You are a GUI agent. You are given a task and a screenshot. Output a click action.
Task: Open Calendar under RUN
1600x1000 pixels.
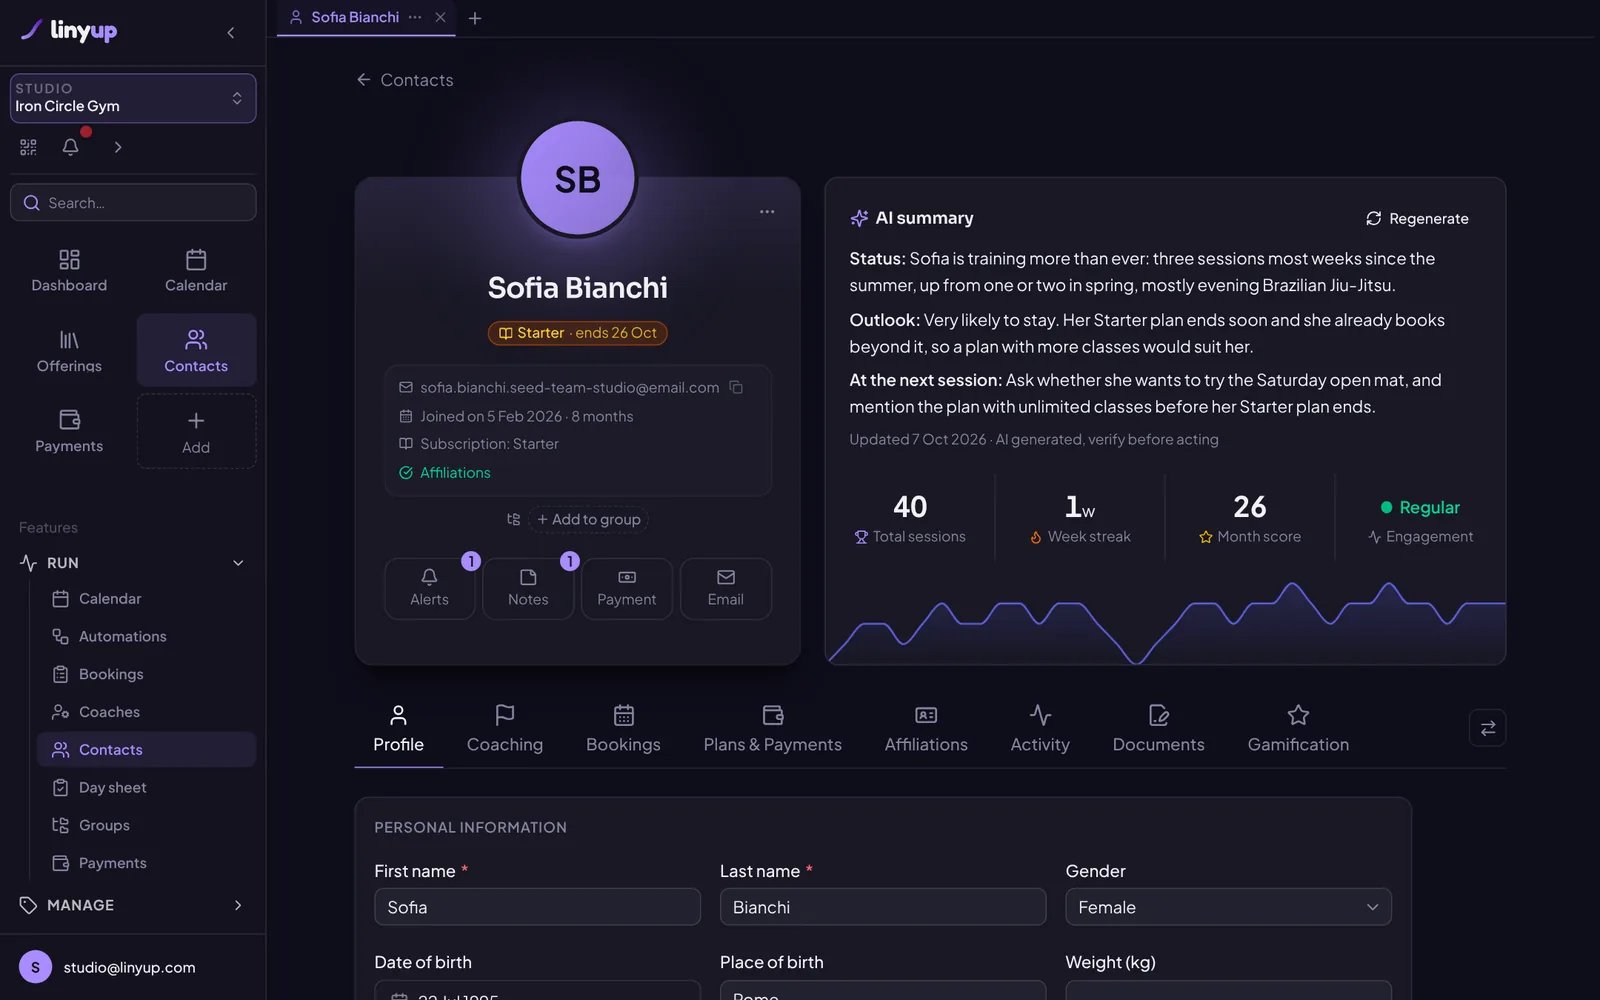(146, 598)
